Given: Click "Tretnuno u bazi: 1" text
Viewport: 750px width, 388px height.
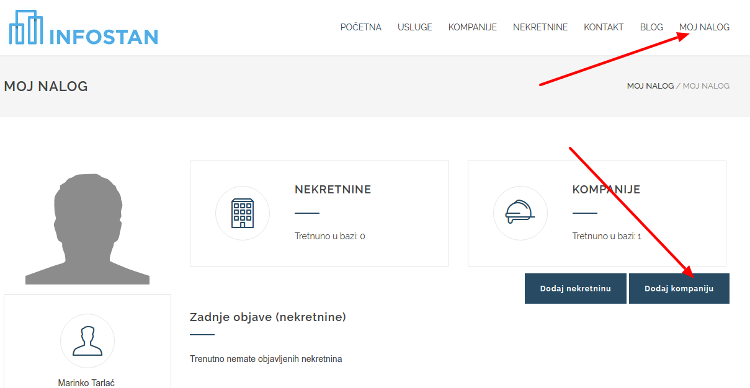Looking at the screenshot, I should [607, 236].
